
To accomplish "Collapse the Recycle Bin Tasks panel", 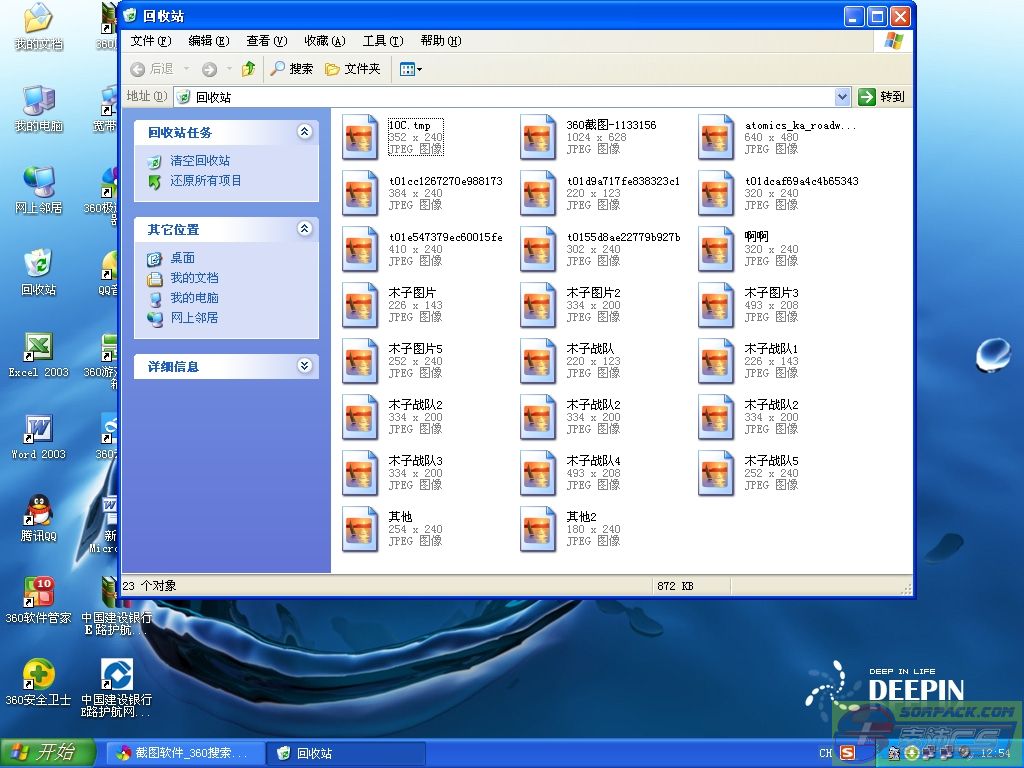I will (x=305, y=132).
